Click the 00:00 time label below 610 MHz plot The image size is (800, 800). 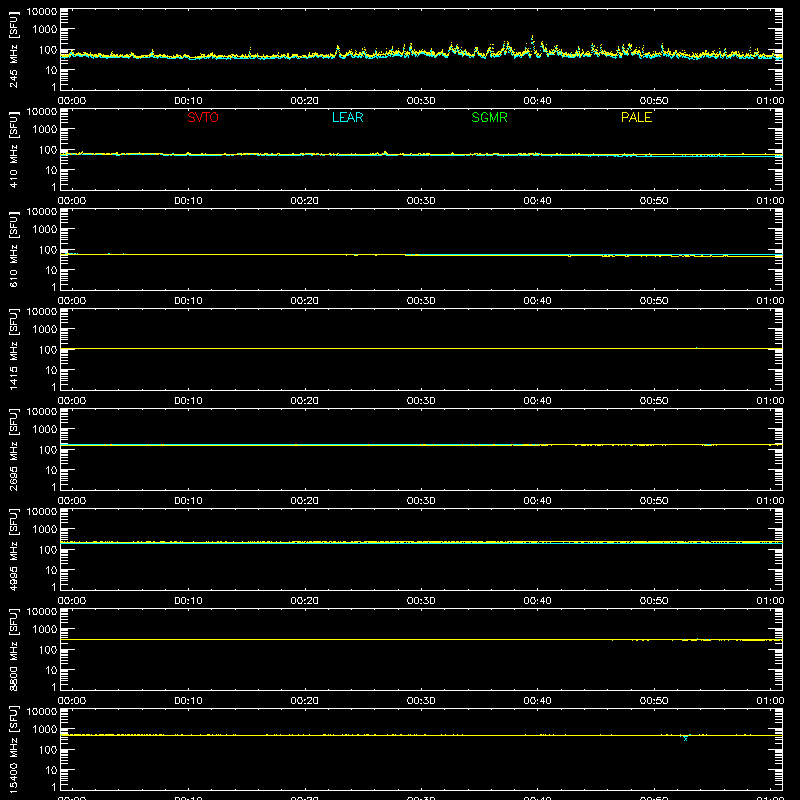click(72, 301)
